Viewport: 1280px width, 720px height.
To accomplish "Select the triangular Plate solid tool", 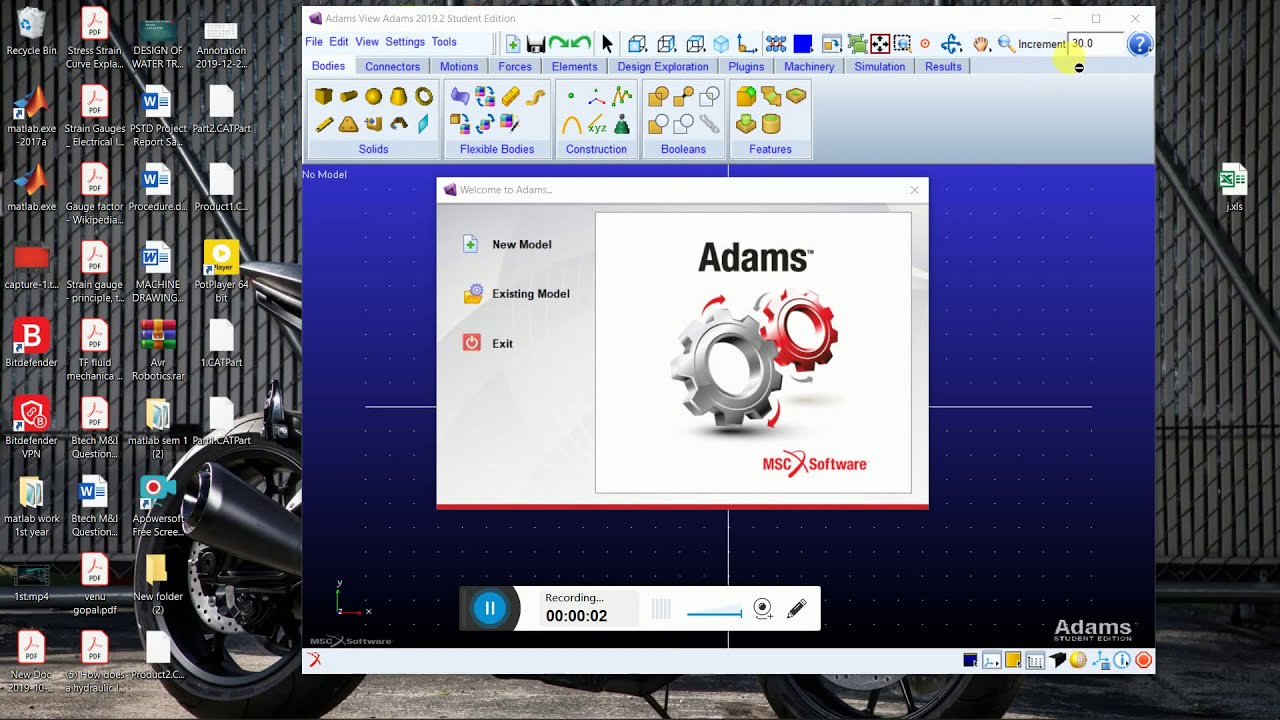I will 348,124.
